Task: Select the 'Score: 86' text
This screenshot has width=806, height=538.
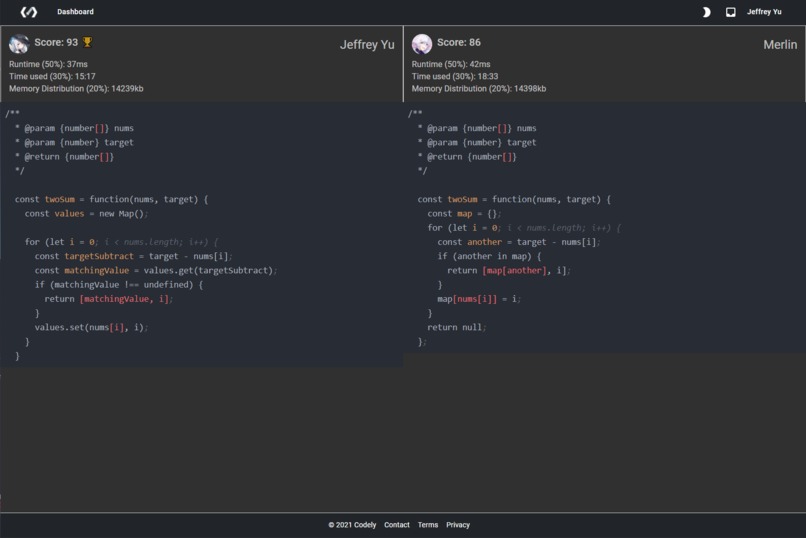Action: pyautogui.click(x=459, y=43)
